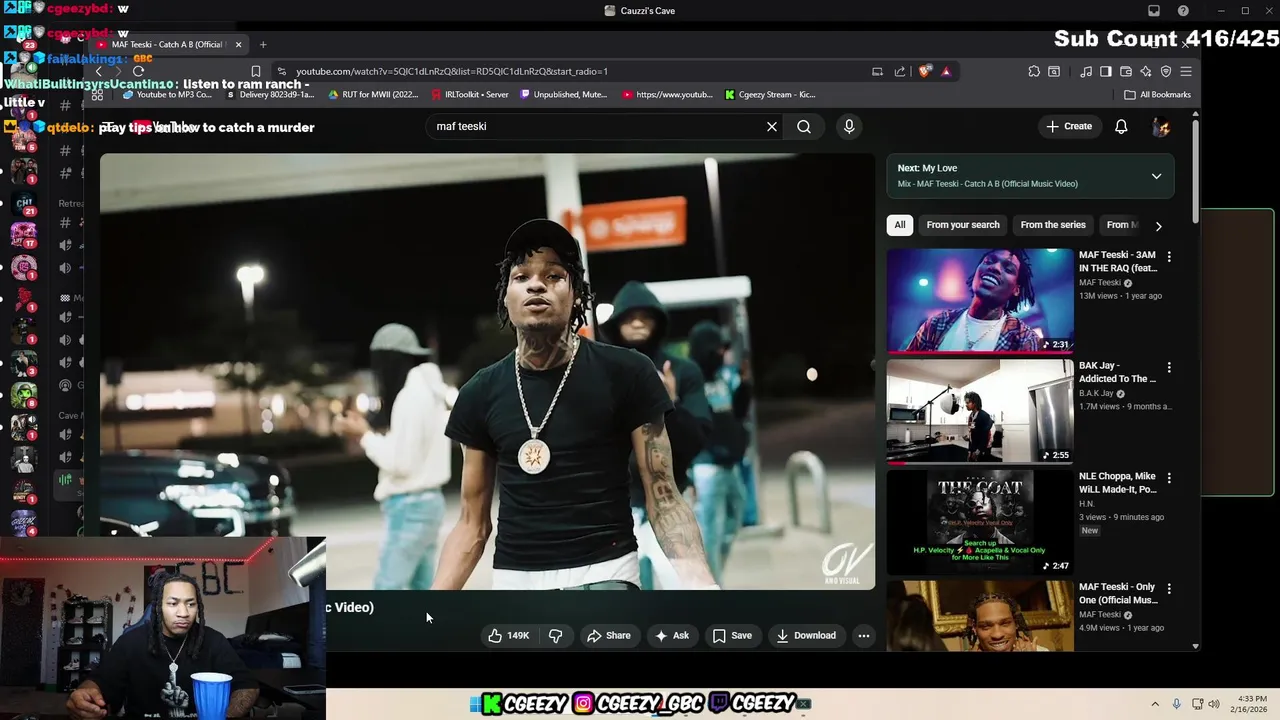This screenshot has width=1280, height=720.
Task: Open Leo AI sparkle icon
Action: (1146, 71)
